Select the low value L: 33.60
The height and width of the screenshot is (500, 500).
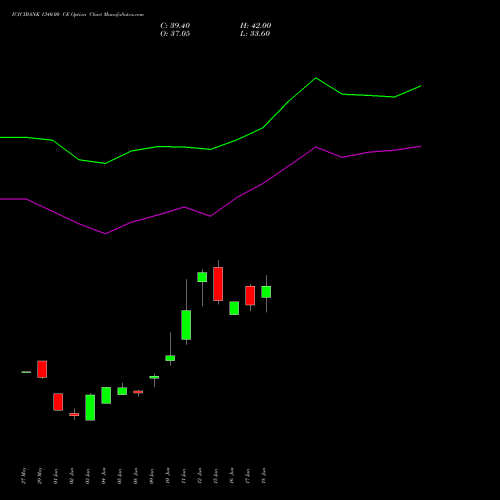(x=255, y=34)
